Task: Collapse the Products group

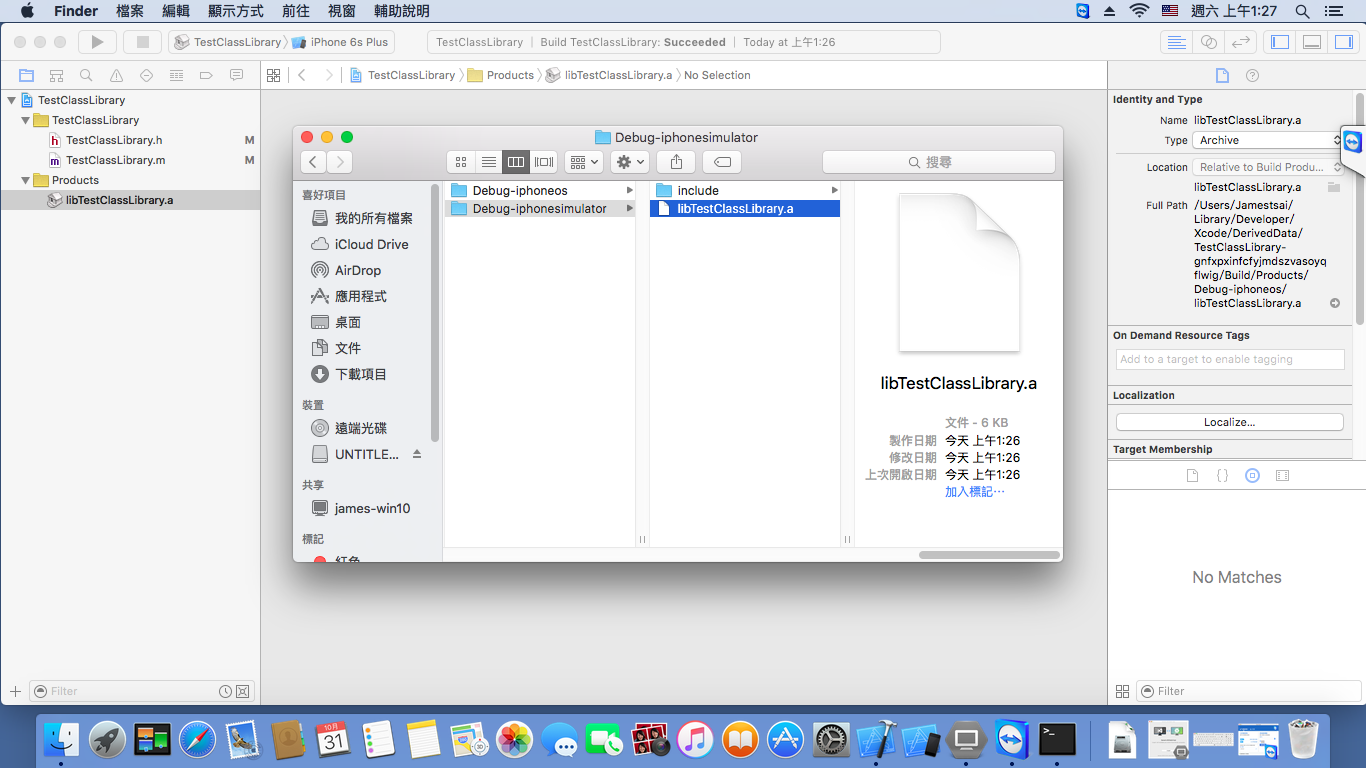Action: tap(26, 180)
